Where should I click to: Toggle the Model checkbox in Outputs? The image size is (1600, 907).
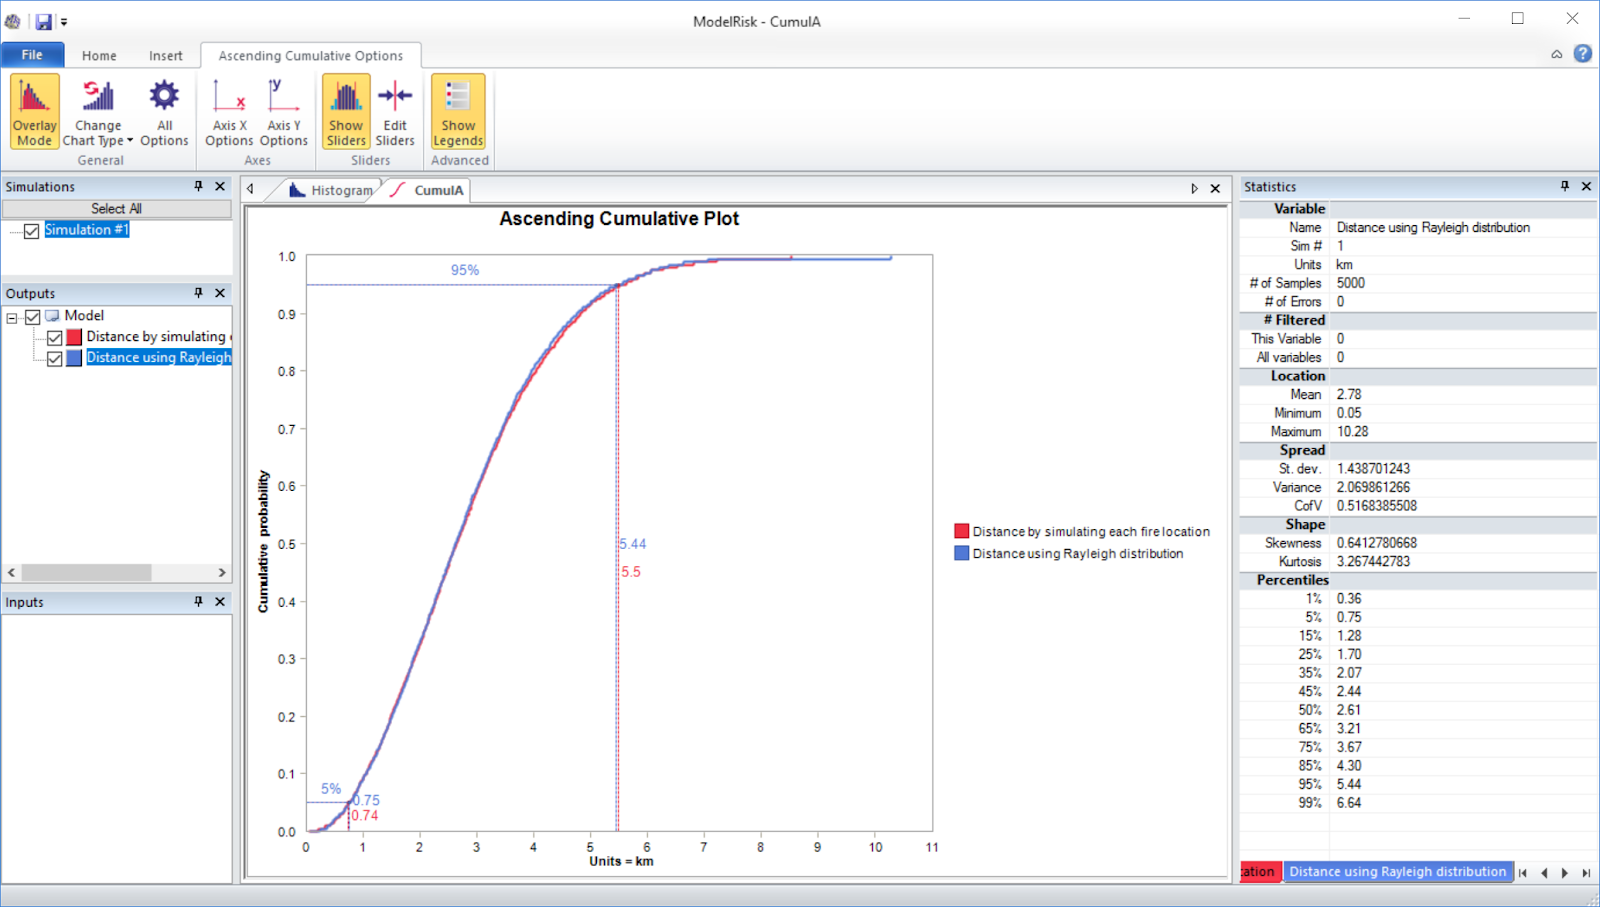pos(33,315)
